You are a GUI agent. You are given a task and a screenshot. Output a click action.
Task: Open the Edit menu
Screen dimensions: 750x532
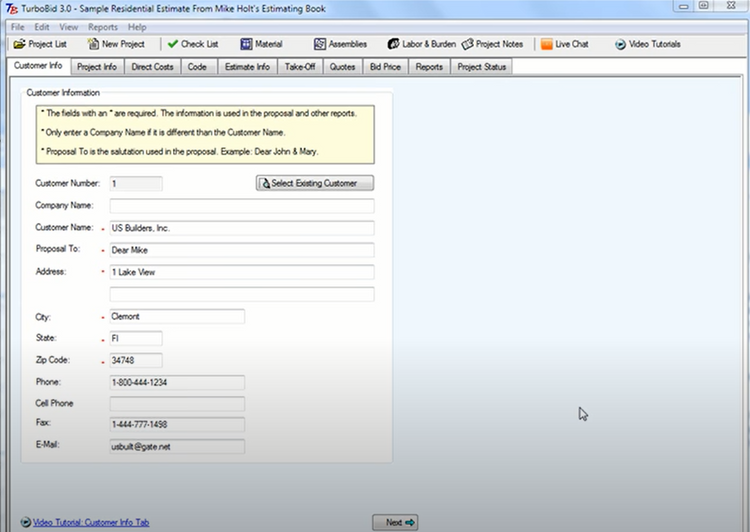click(x=42, y=27)
